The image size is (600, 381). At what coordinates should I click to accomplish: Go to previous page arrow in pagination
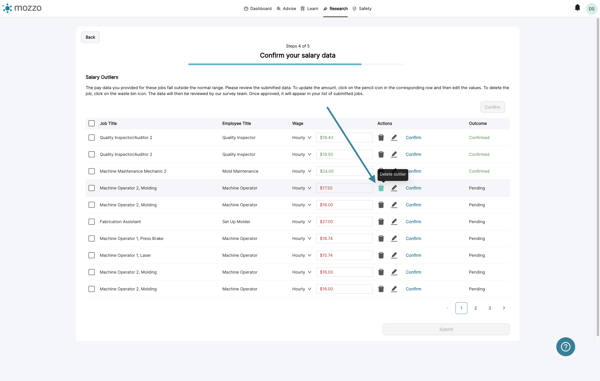click(x=447, y=308)
